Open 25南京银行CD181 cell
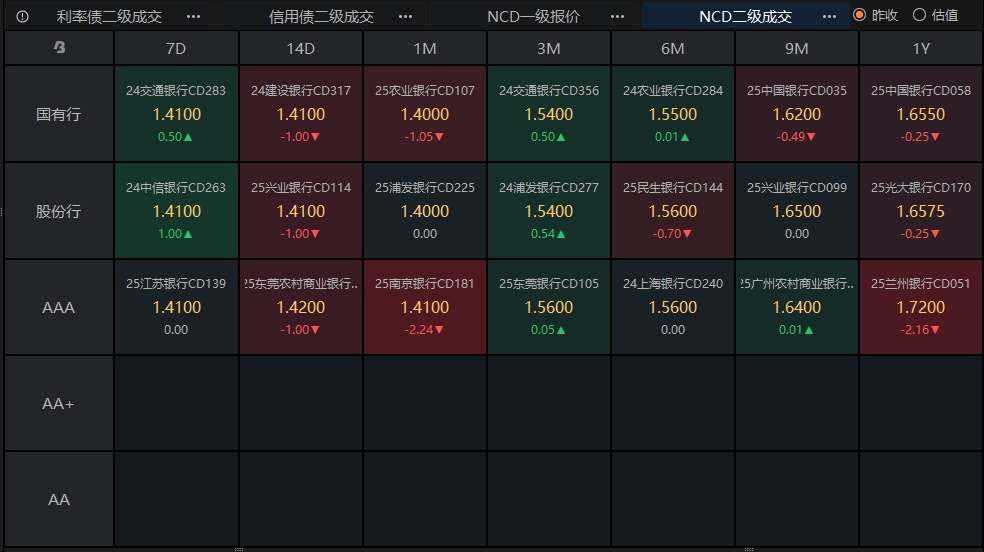This screenshot has width=984, height=552. [425, 307]
